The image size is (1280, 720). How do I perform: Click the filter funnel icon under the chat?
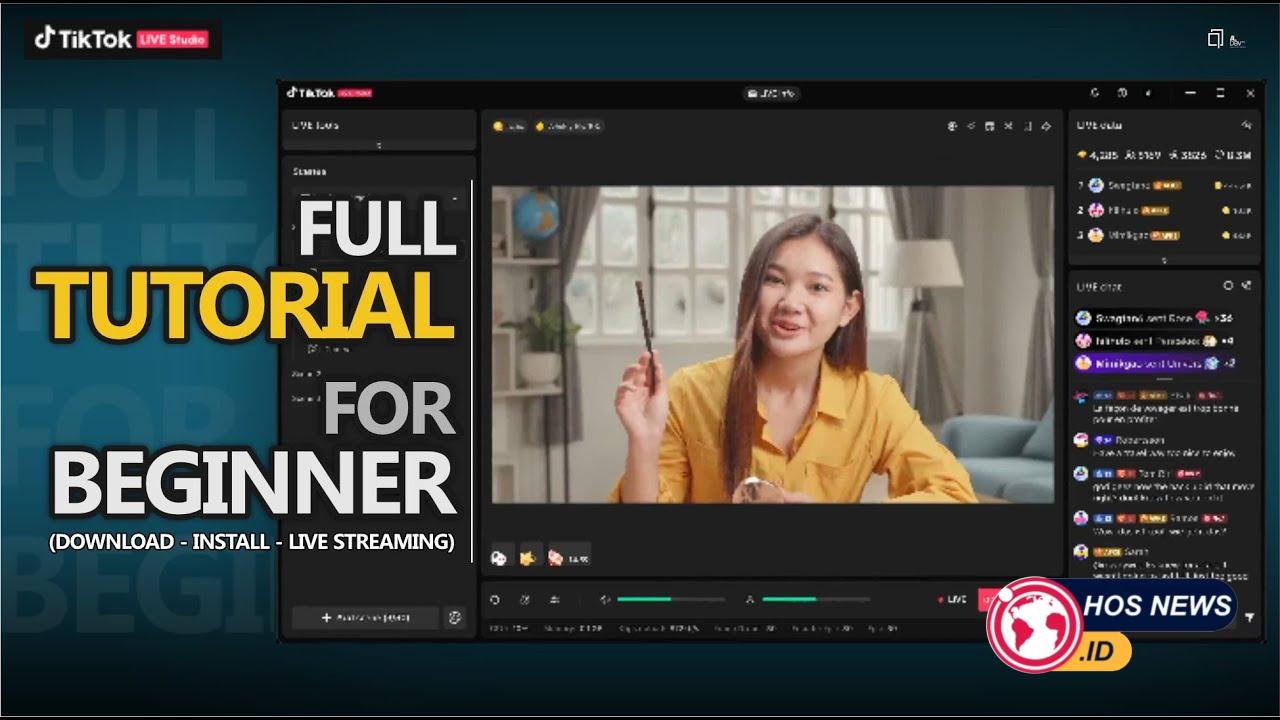[1249, 618]
